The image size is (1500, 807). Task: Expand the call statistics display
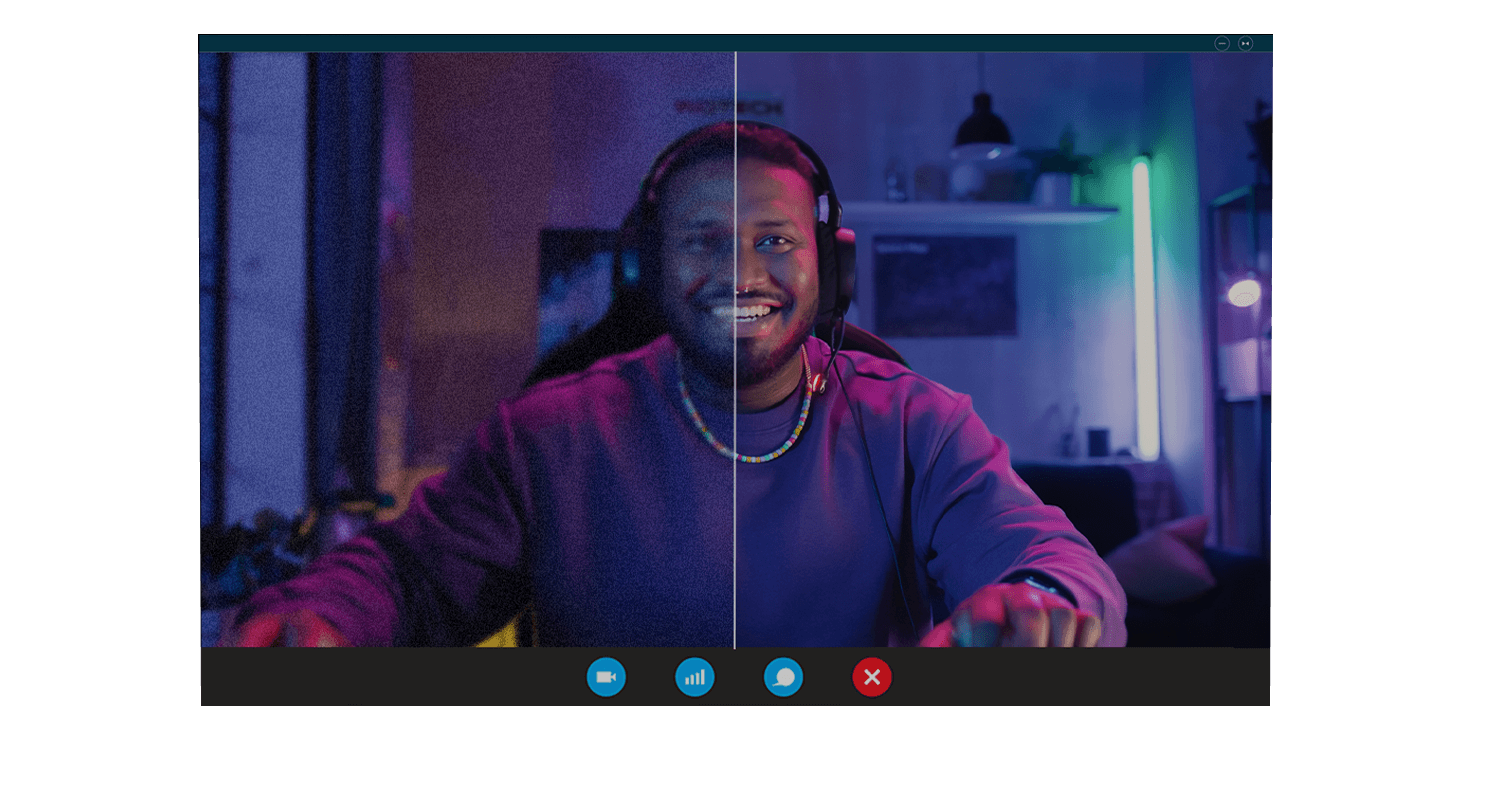[695, 677]
